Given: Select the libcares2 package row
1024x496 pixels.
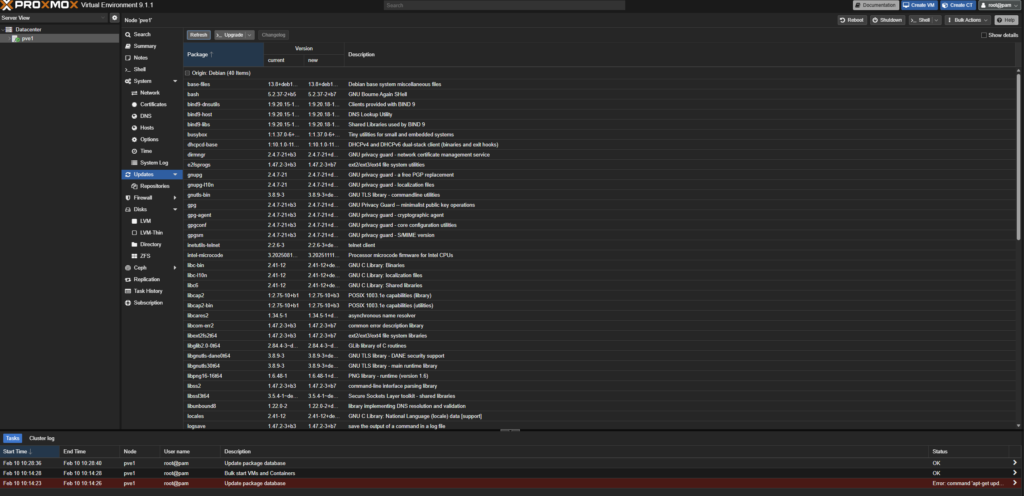Looking at the screenshot, I should [x=600, y=315].
